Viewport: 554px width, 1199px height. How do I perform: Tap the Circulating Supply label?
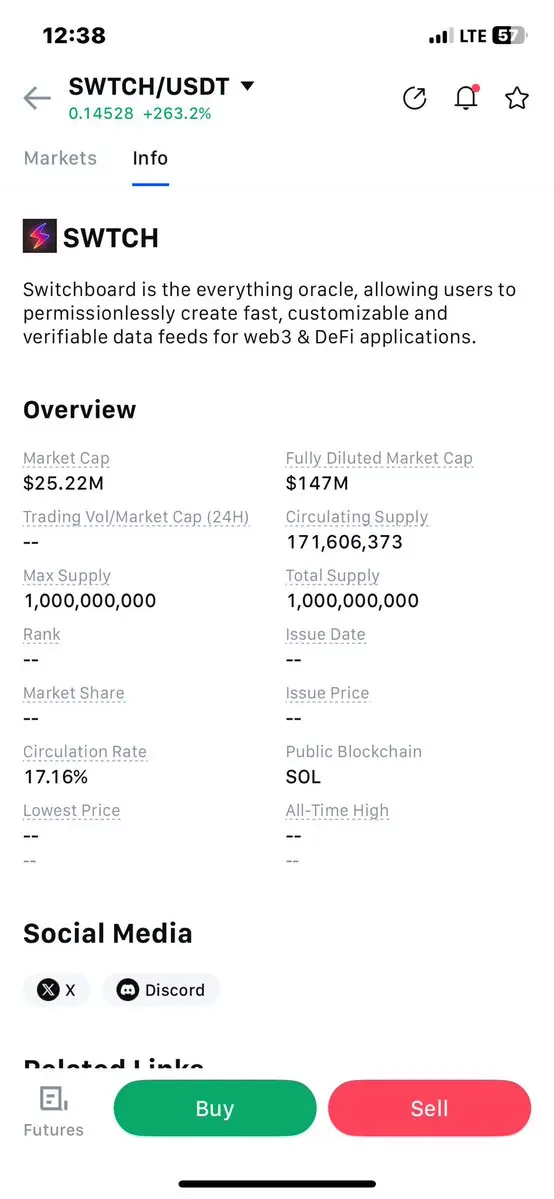357,517
